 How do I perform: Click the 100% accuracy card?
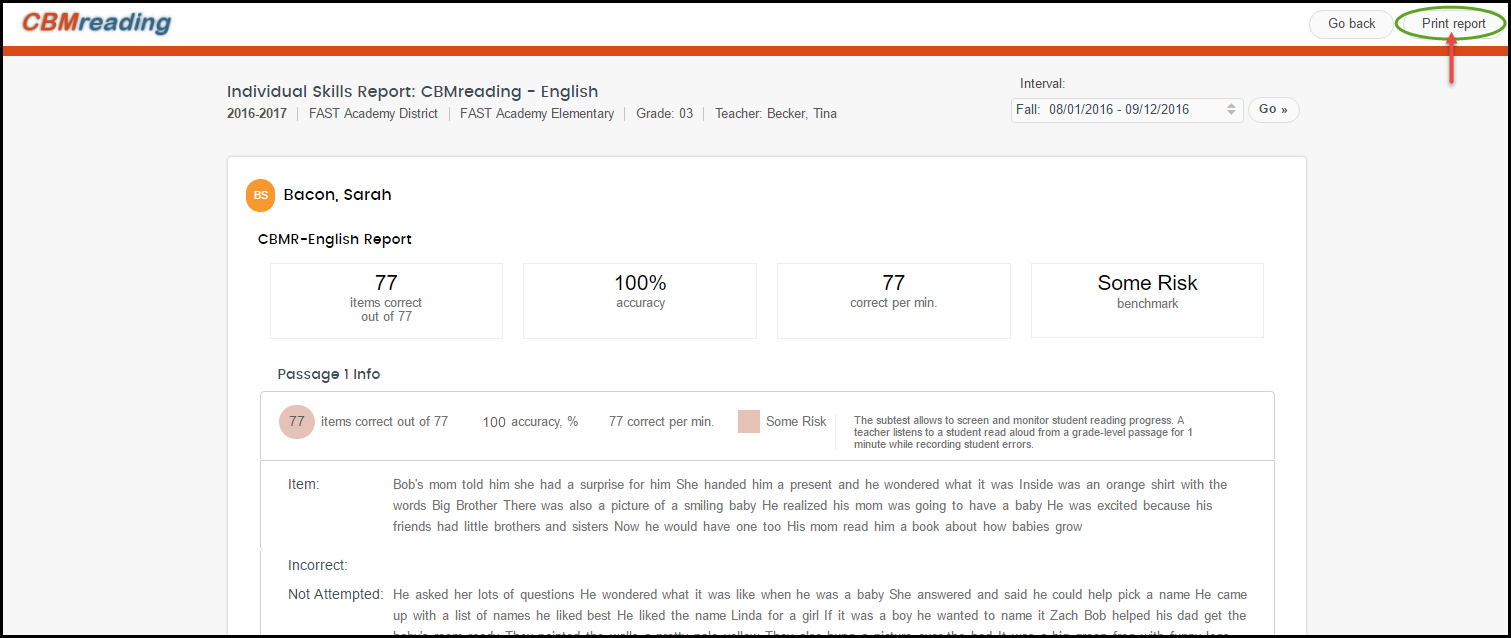pyautogui.click(x=640, y=300)
